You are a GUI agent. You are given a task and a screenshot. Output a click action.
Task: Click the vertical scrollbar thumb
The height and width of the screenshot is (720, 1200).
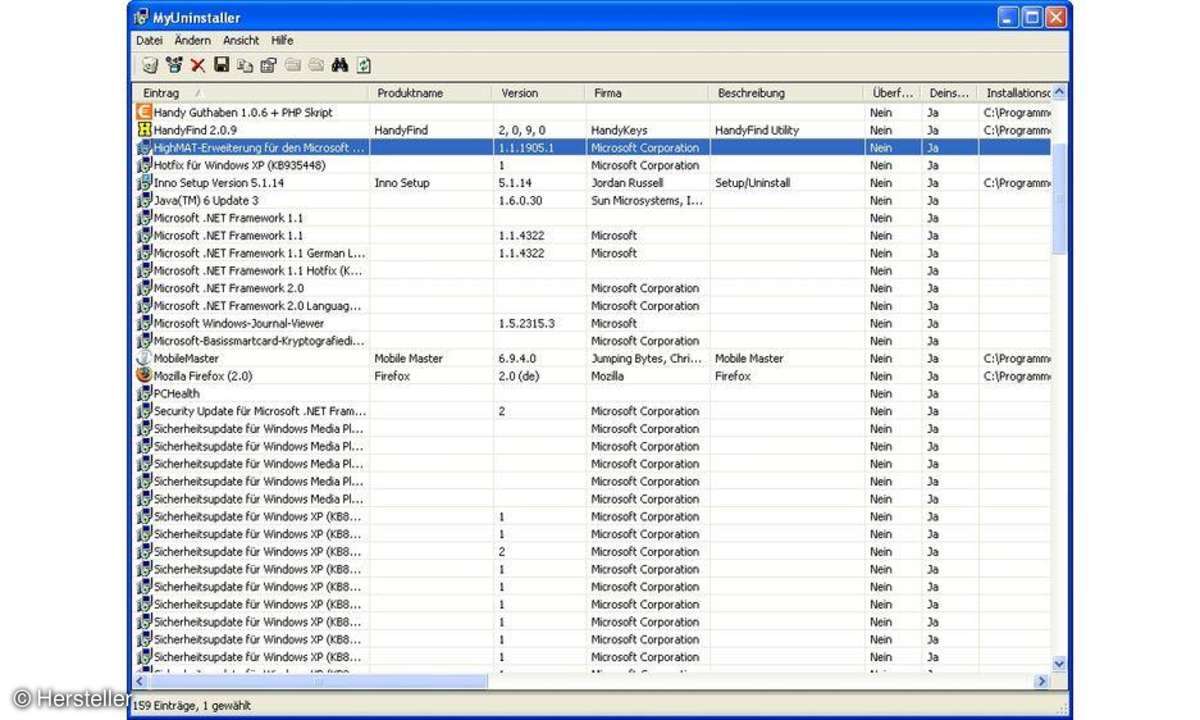click(1059, 197)
